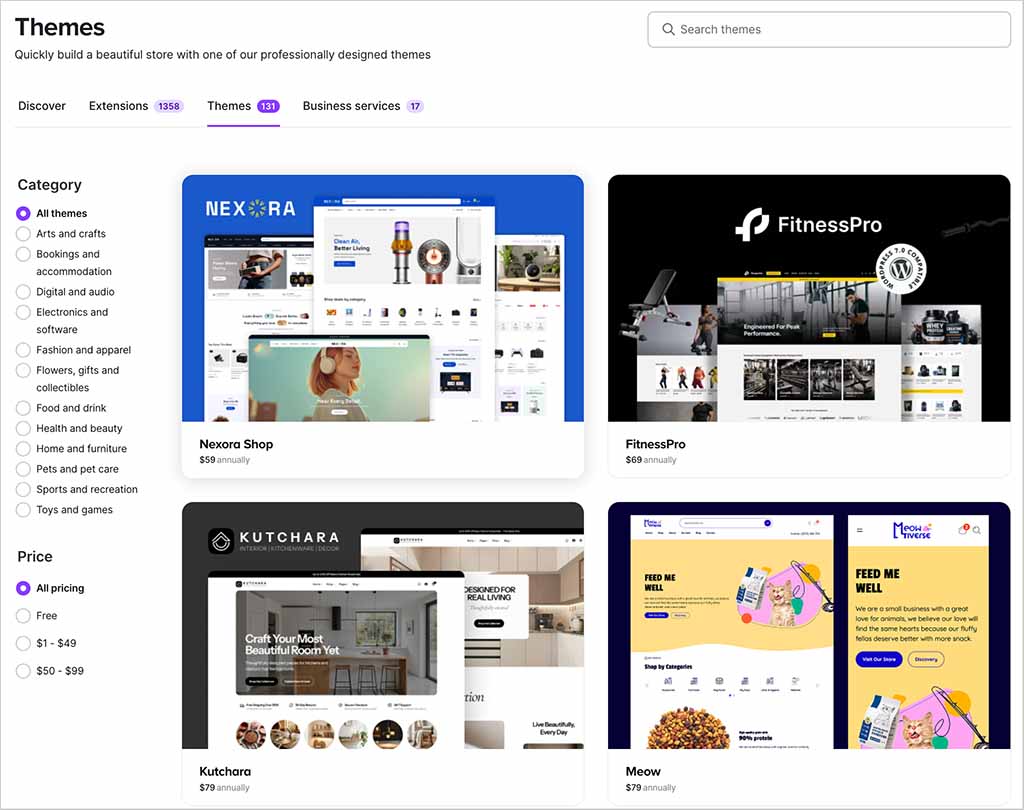Click the $59 annually price text

(x=225, y=460)
